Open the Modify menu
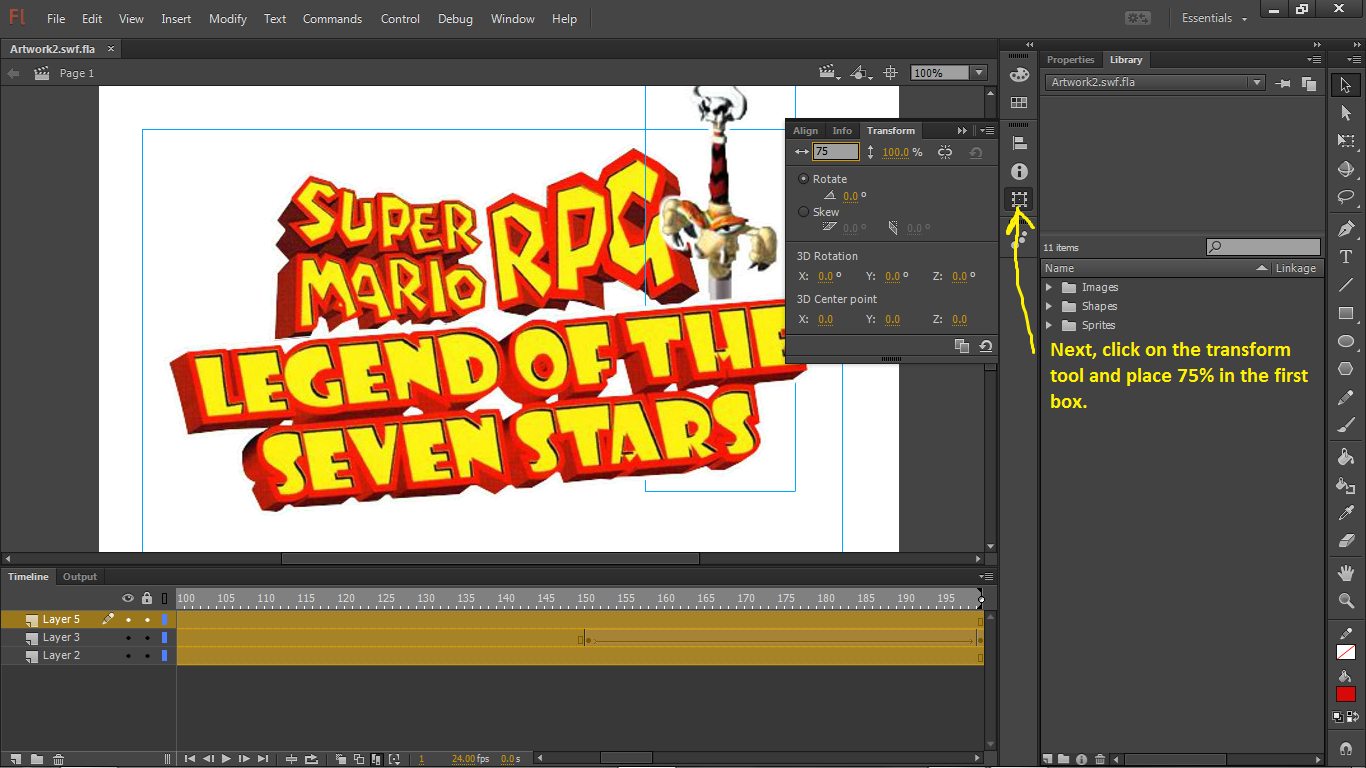This screenshot has height=768, width=1366. [227, 19]
